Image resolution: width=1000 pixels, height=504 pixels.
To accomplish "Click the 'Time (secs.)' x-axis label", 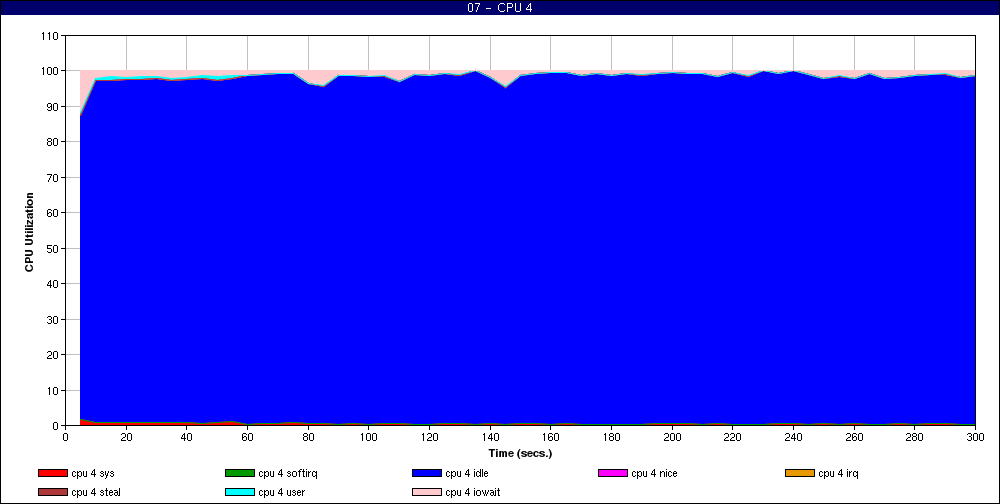I will [x=520, y=454].
